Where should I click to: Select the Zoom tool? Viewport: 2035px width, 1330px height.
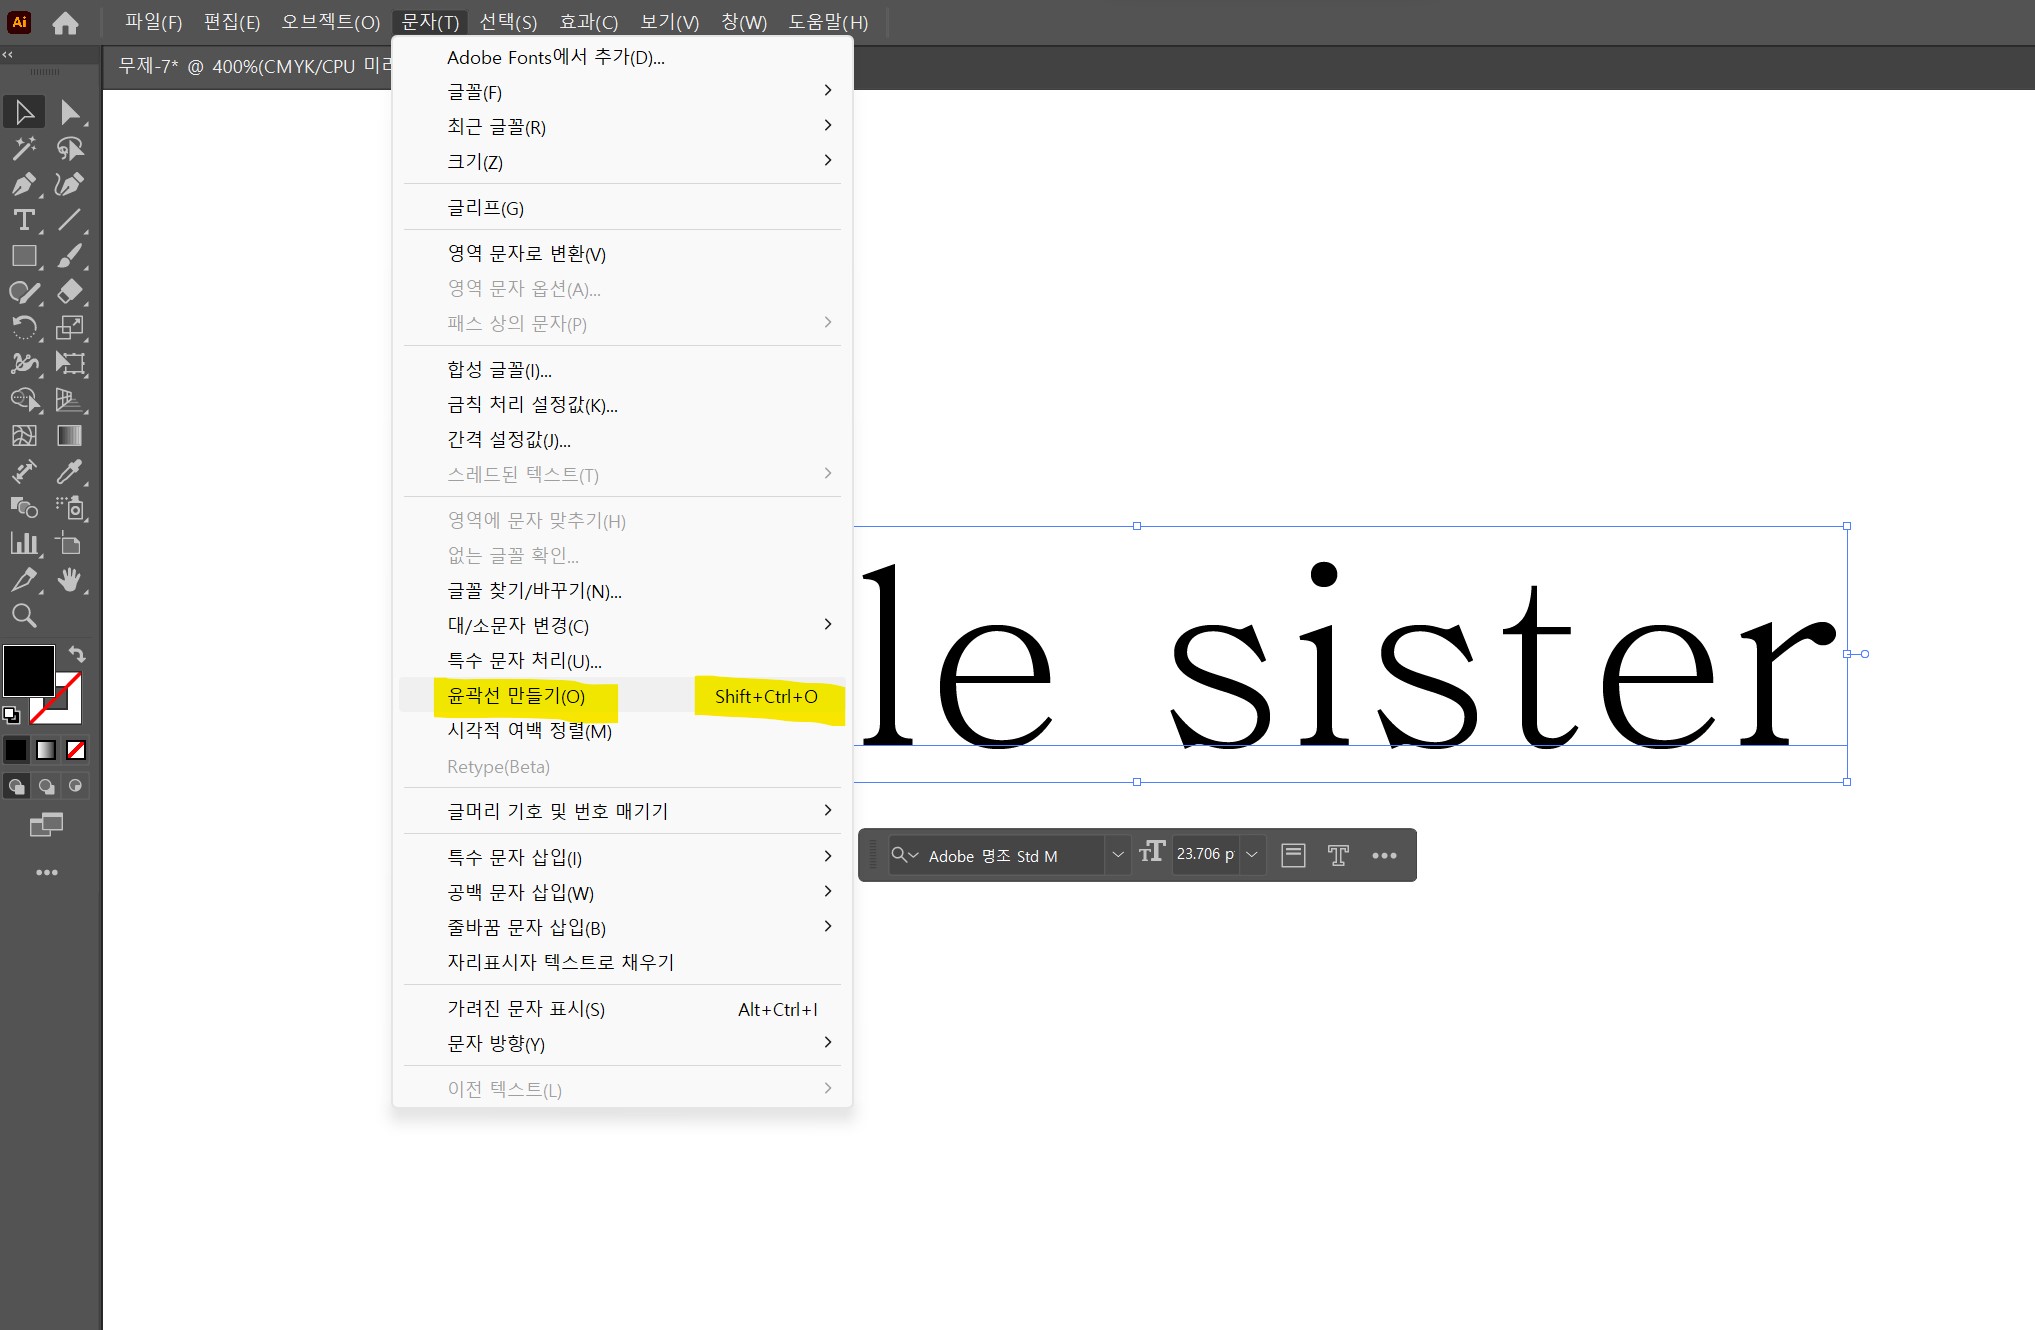pyautogui.click(x=24, y=616)
